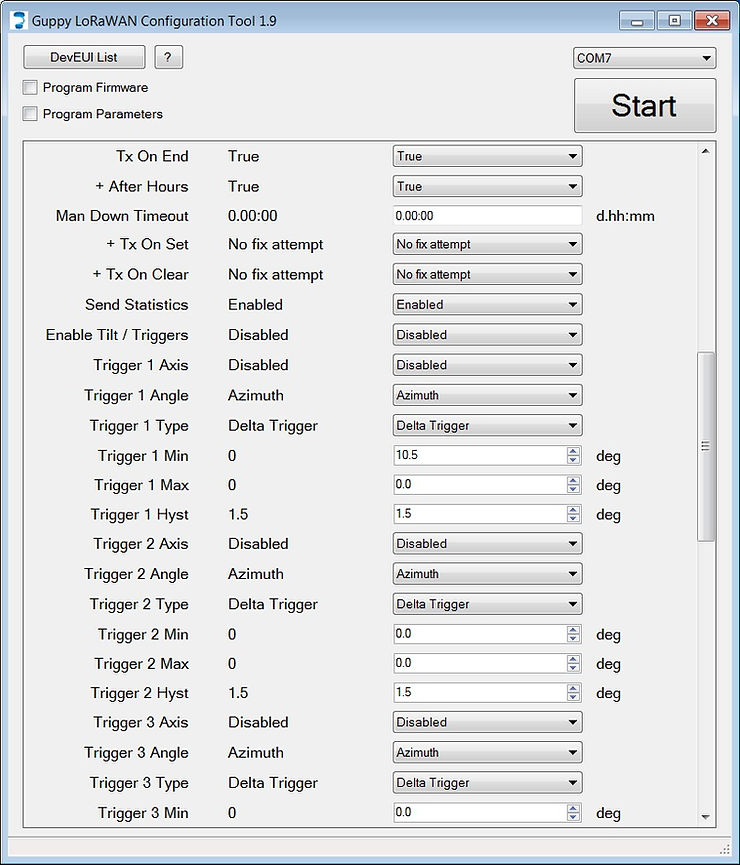This screenshot has height=865, width=740.
Task: Increase Trigger 2 Max with up arrow
Action: click(x=573, y=659)
